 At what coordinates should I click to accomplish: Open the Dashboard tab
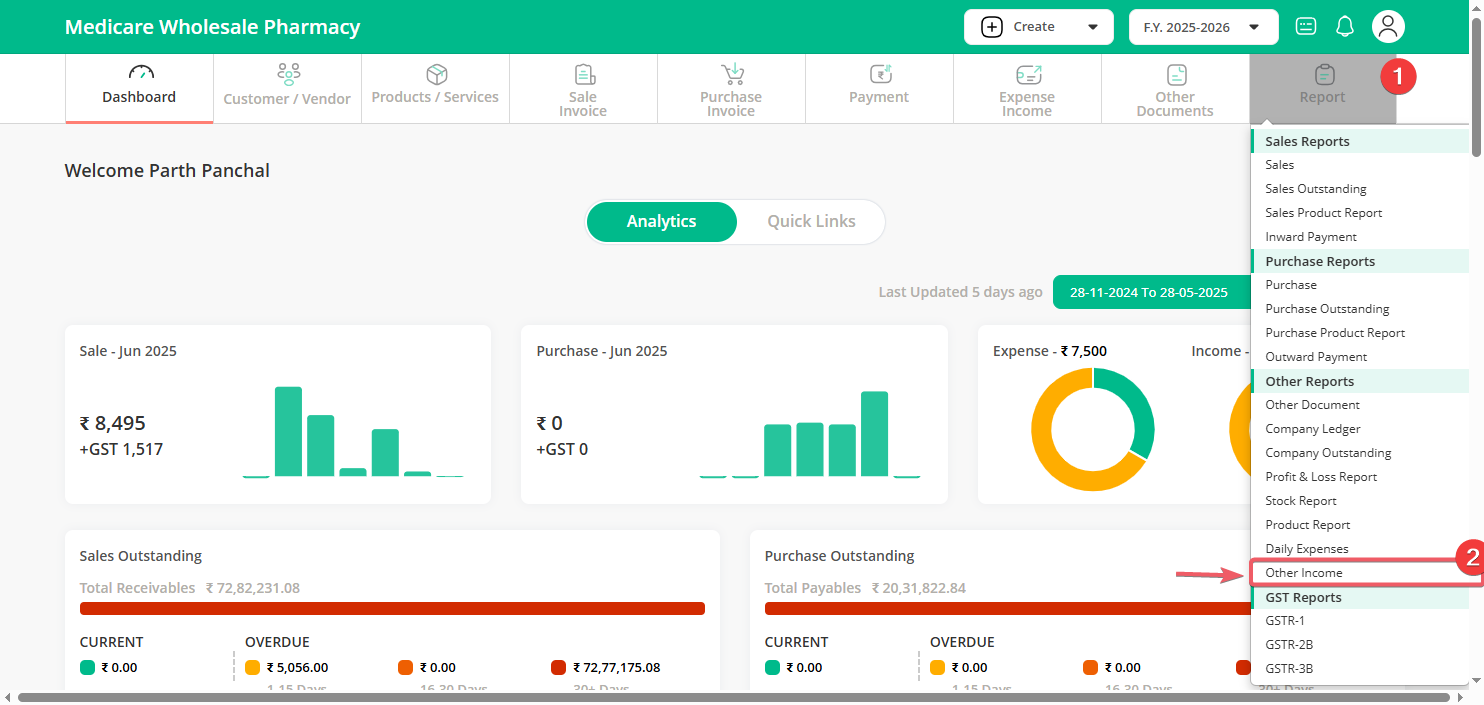click(139, 88)
